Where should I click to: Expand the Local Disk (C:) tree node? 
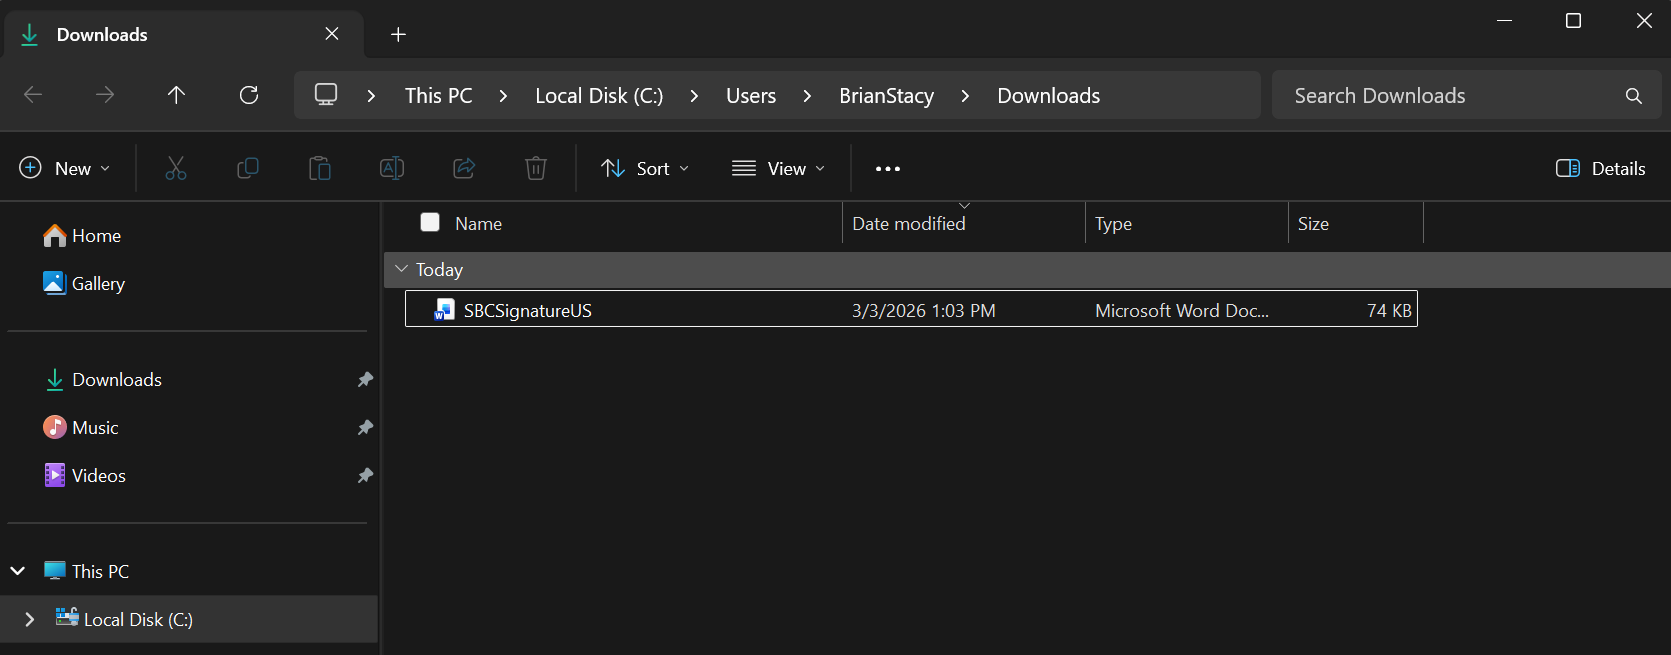[29, 619]
